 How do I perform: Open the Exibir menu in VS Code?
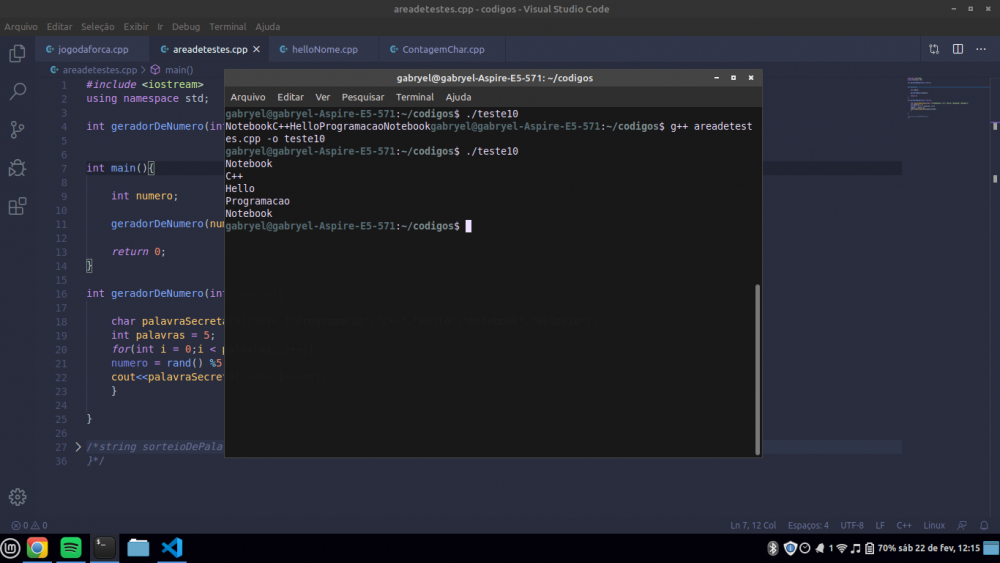click(x=136, y=27)
